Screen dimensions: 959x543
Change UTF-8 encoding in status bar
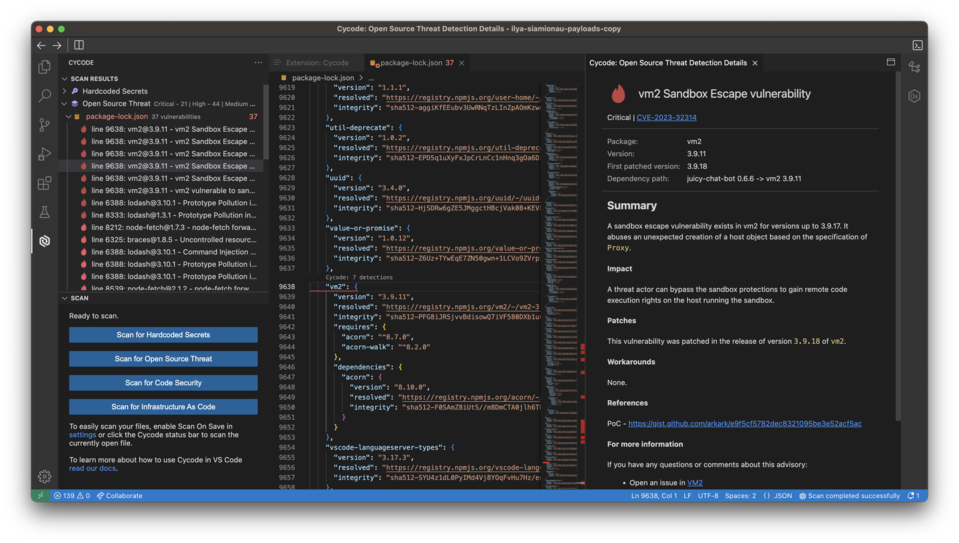[708, 496]
